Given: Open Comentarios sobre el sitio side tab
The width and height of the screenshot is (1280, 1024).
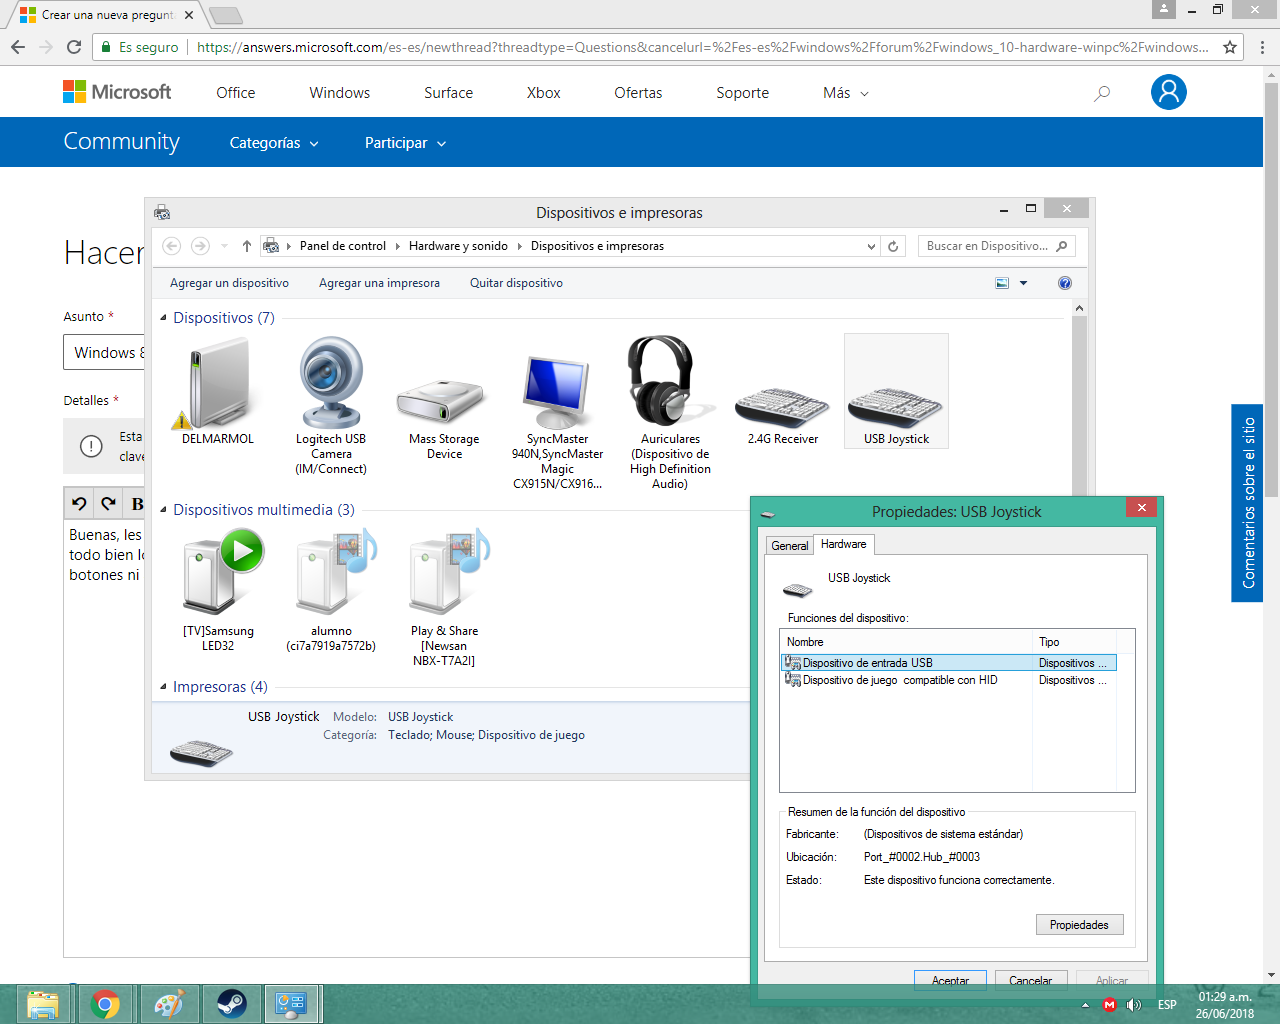Looking at the screenshot, I should click(1248, 503).
